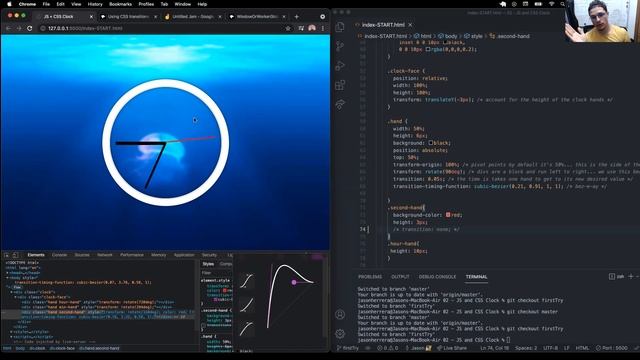Screen dimensions: 640x360
Task: Open the VS Code Explorer icon
Action: tap(340, 27)
